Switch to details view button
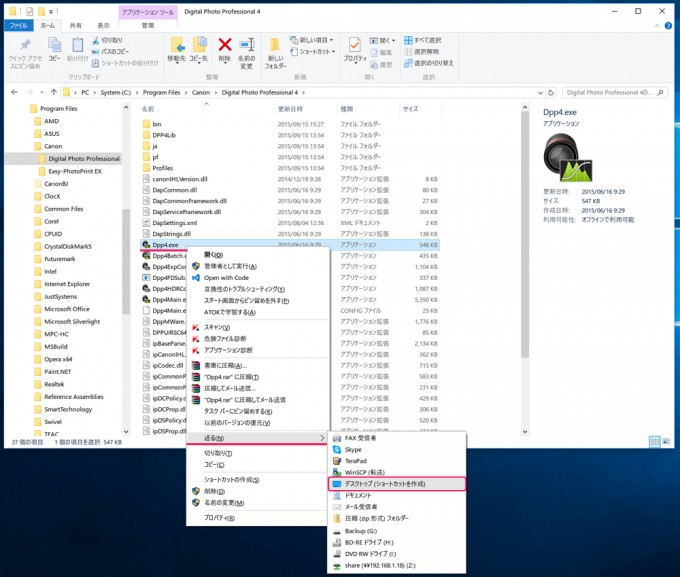 click(x=655, y=442)
